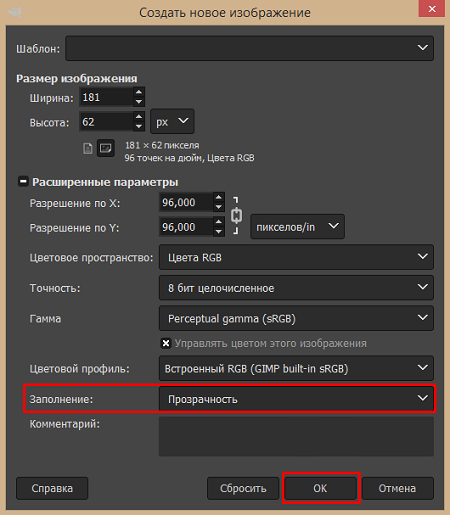This screenshot has width=450, height=515.
Task: Collapse Расширенные параметры section
Action: (x=23, y=182)
